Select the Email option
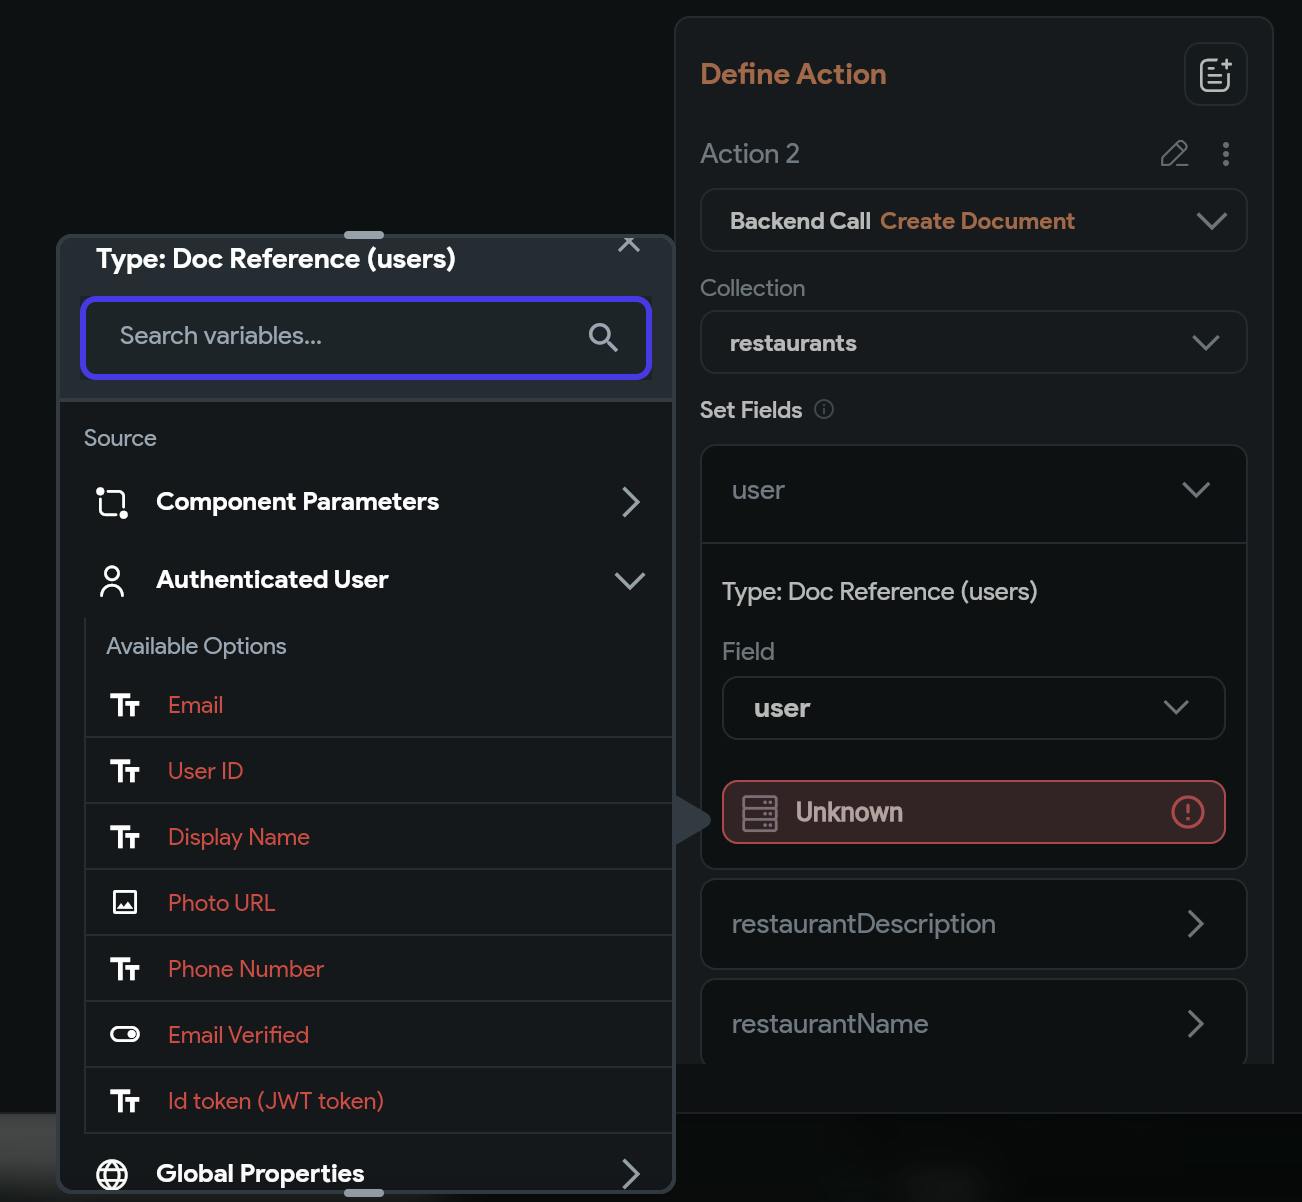Screen dimensions: 1302x1202 pos(379,705)
